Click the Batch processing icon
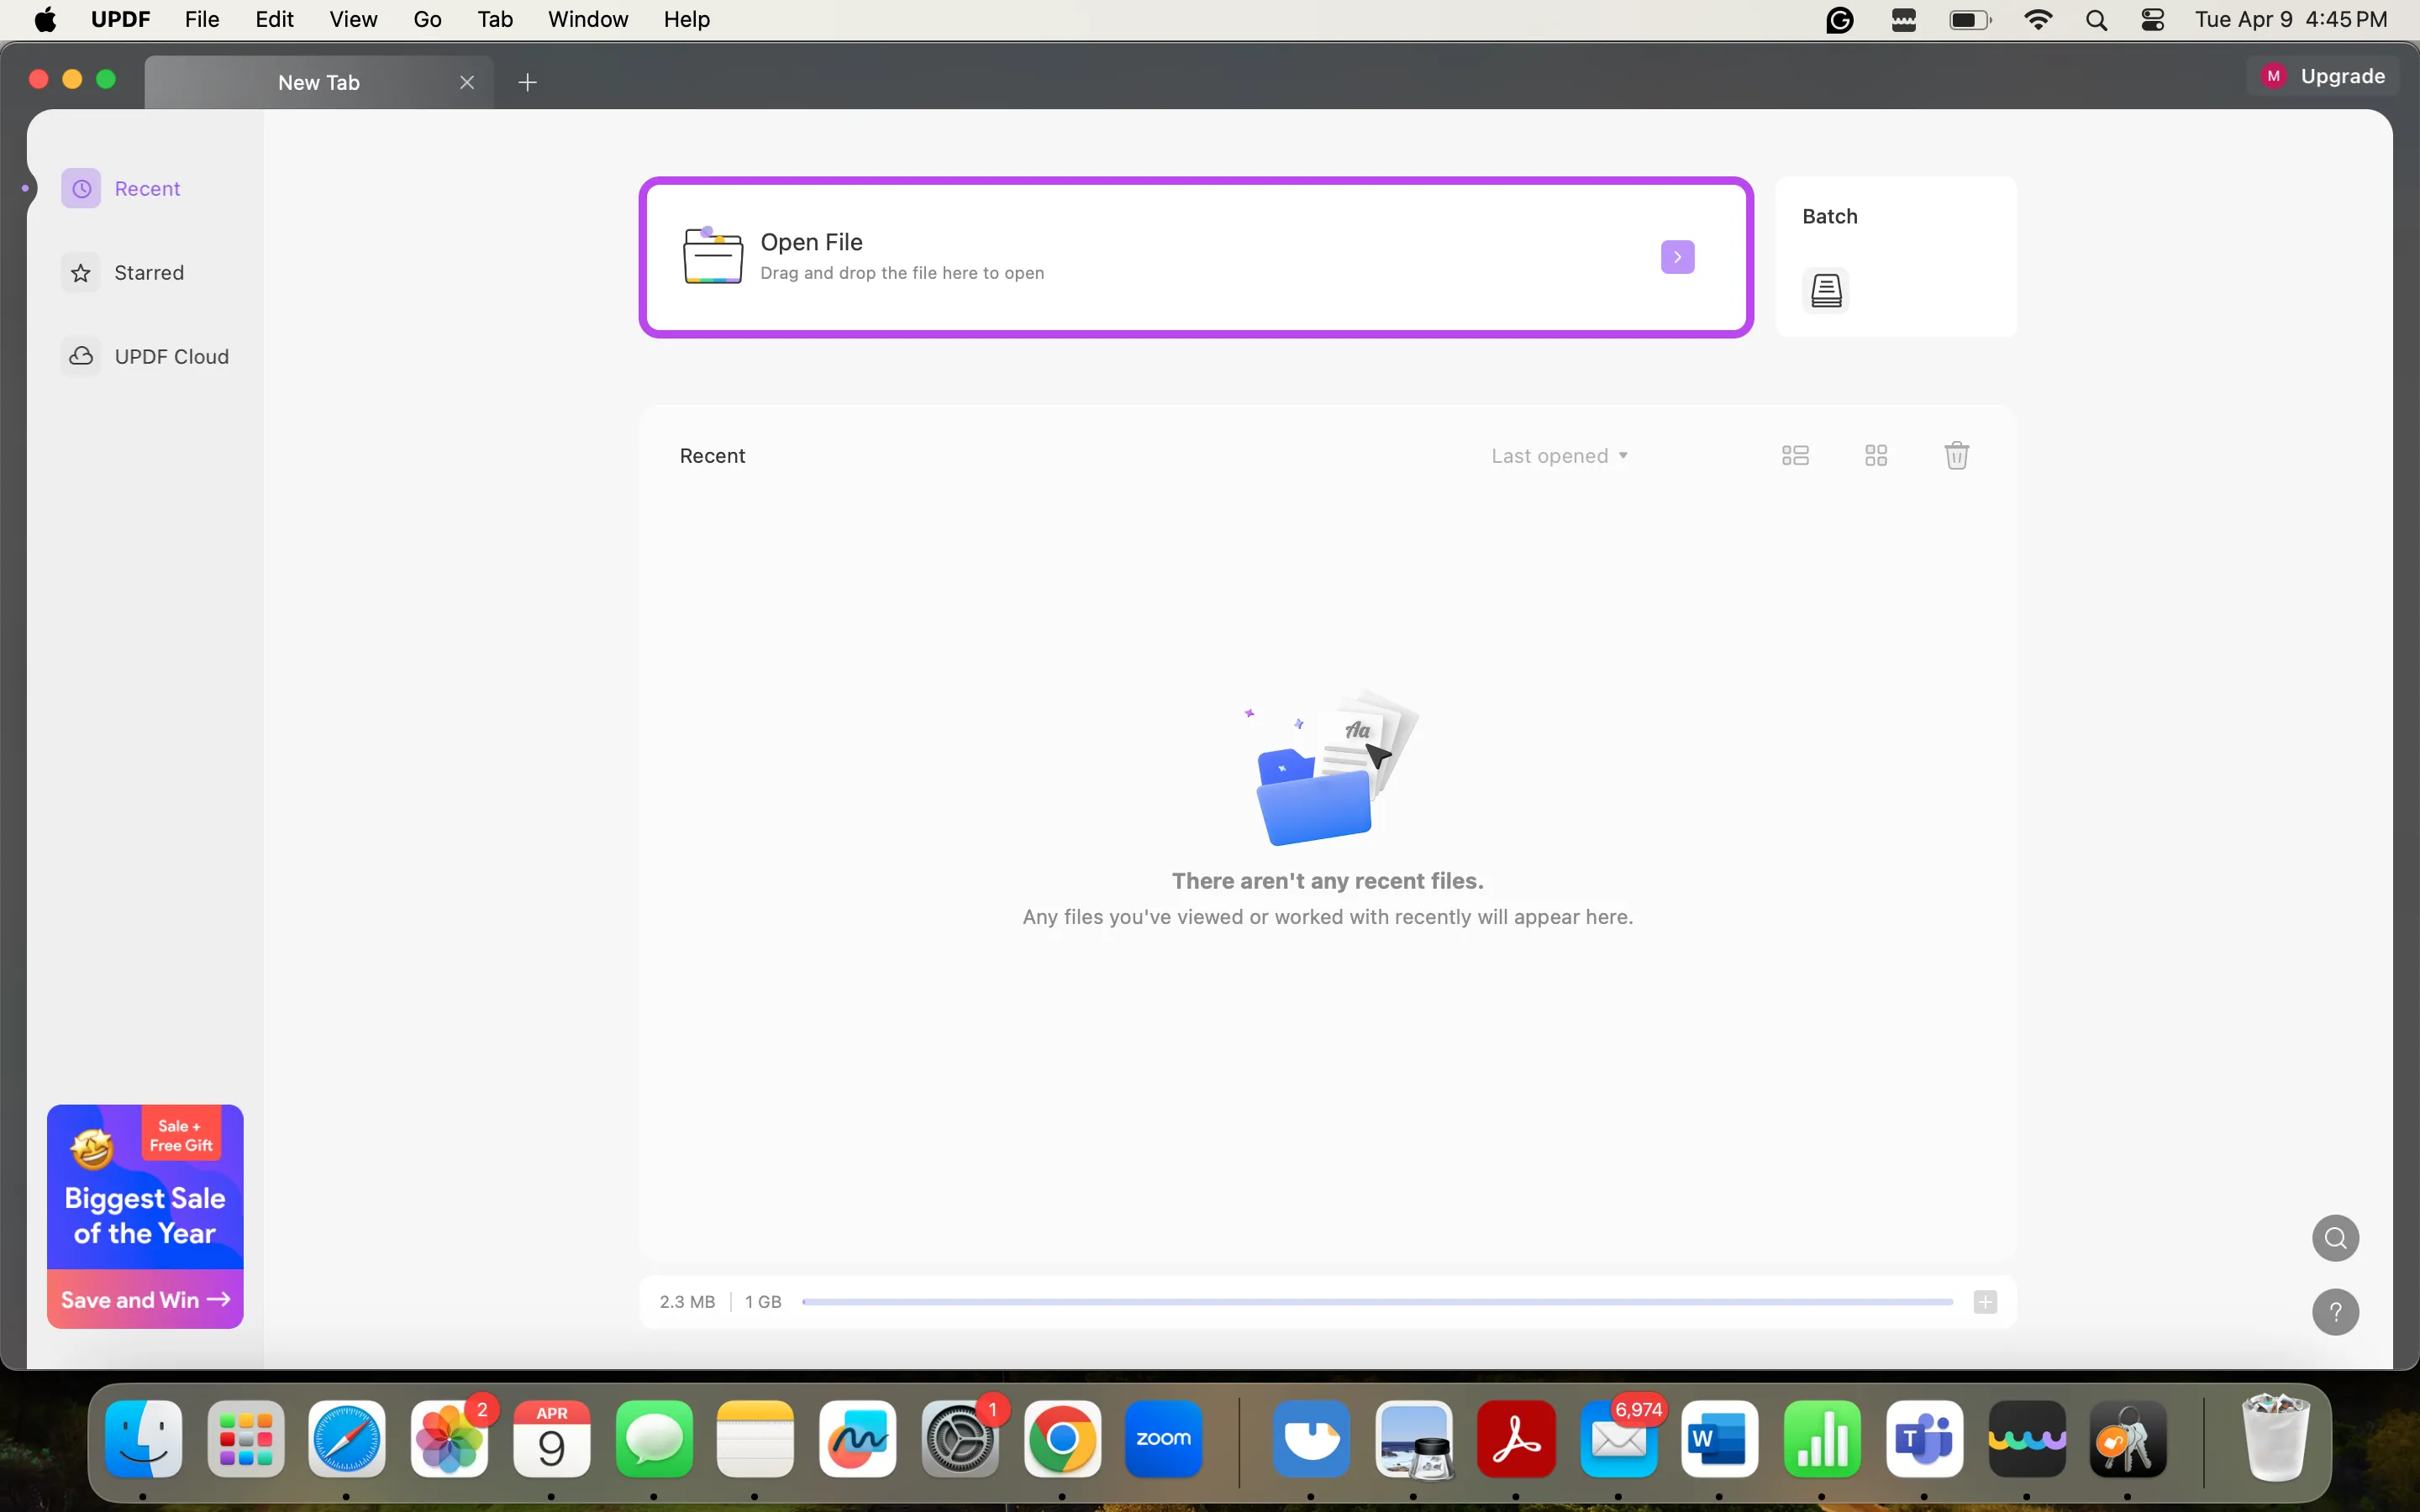 [x=1826, y=291]
